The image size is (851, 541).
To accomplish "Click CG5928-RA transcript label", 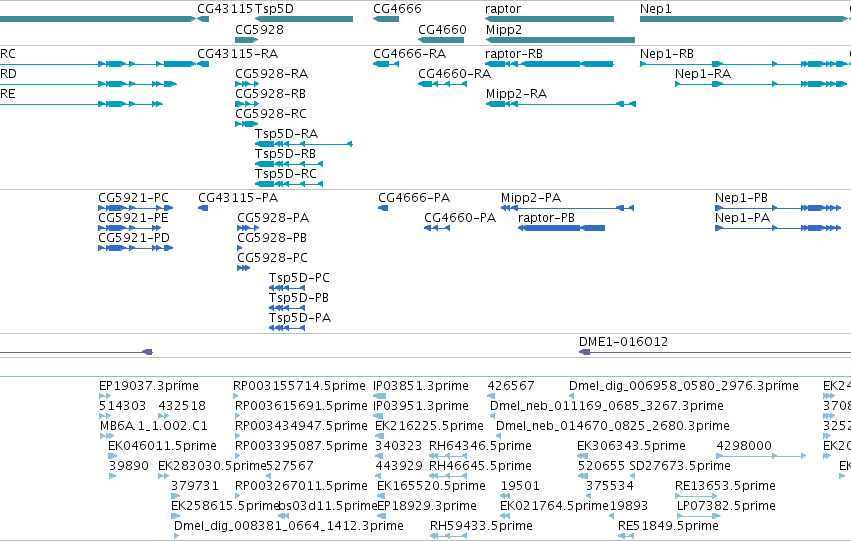I will (271, 74).
